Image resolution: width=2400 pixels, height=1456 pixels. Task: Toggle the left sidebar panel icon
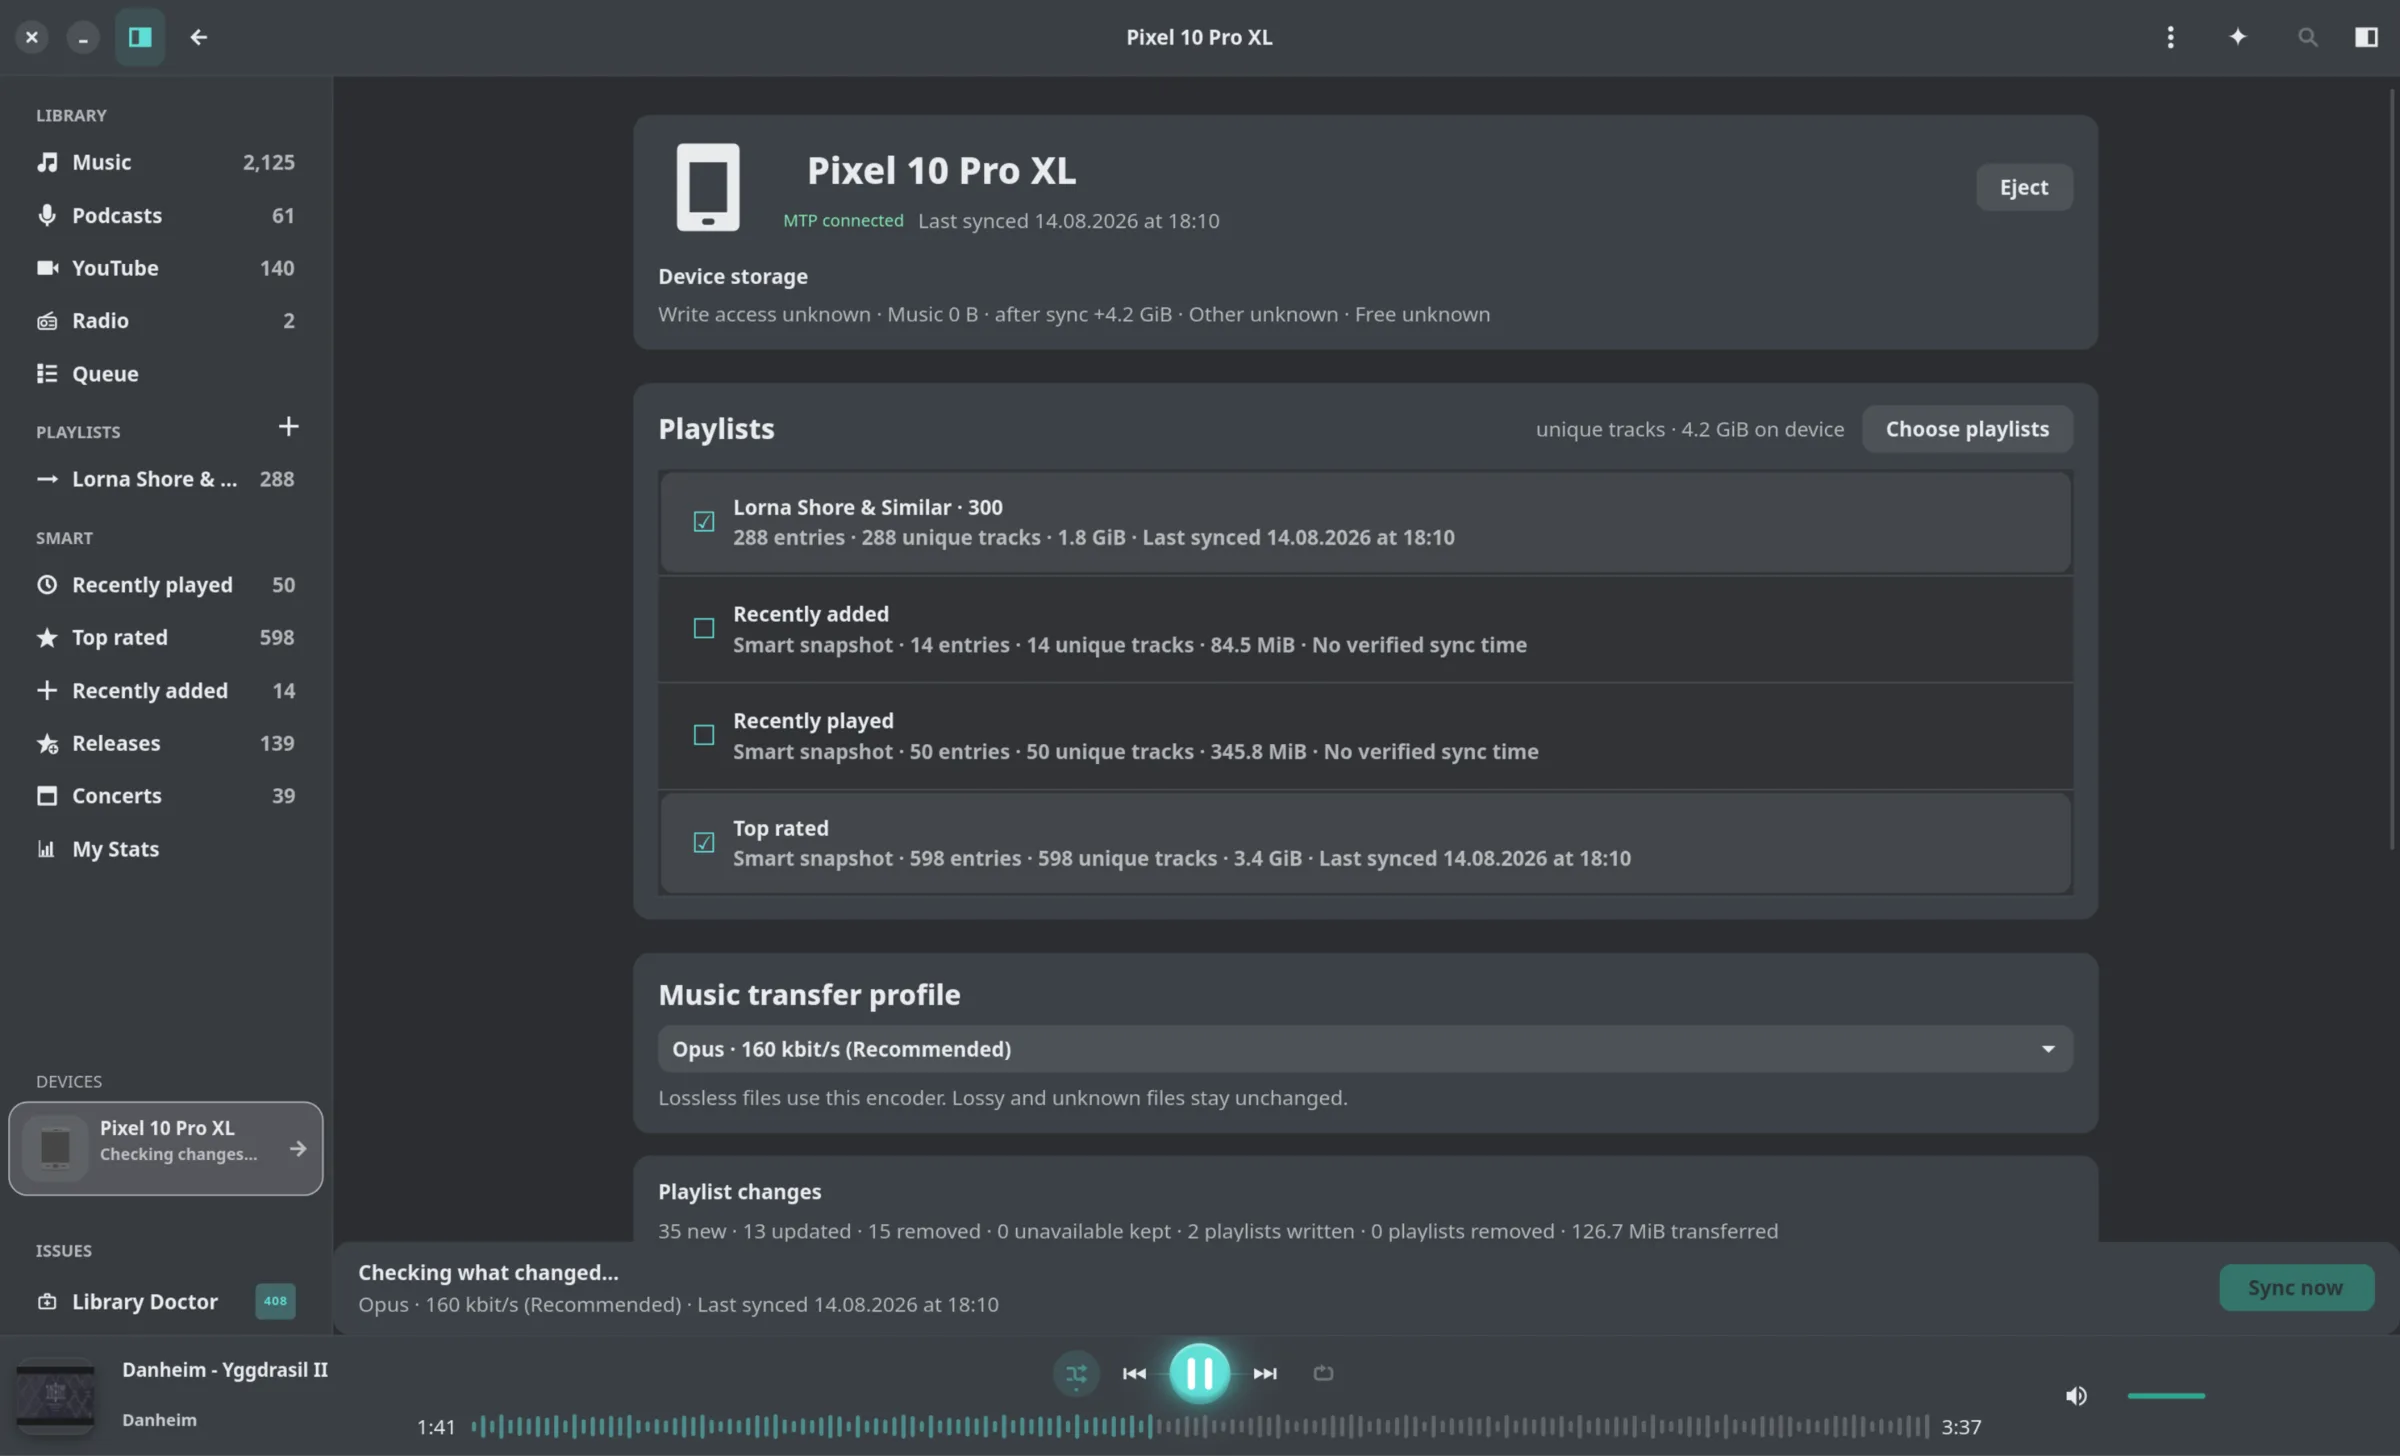click(x=140, y=37)
